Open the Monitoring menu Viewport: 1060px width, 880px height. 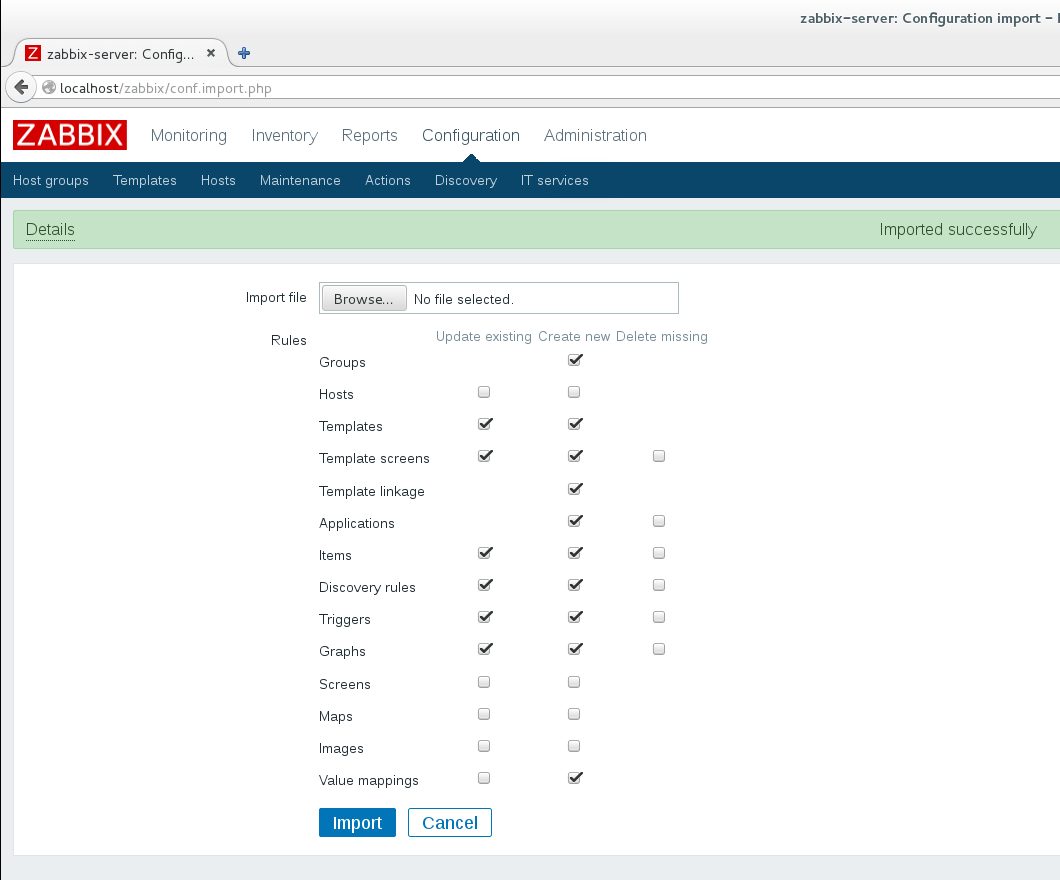pyautogui.click(x=189, y=135)
